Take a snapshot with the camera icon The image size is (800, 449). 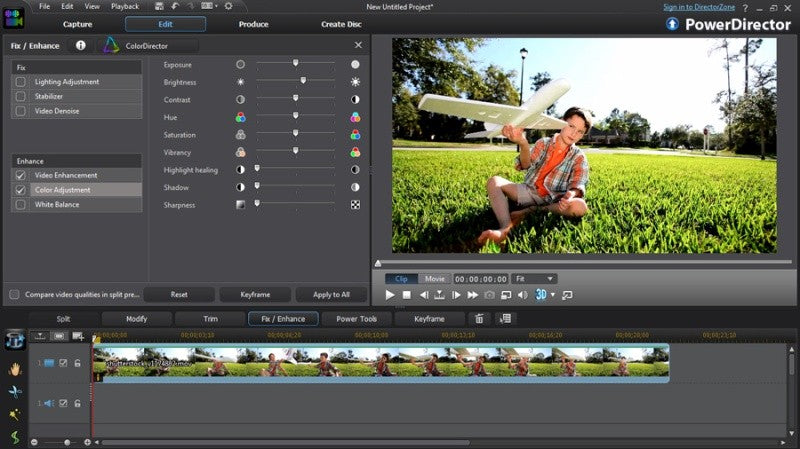click(x=489, y=295)
